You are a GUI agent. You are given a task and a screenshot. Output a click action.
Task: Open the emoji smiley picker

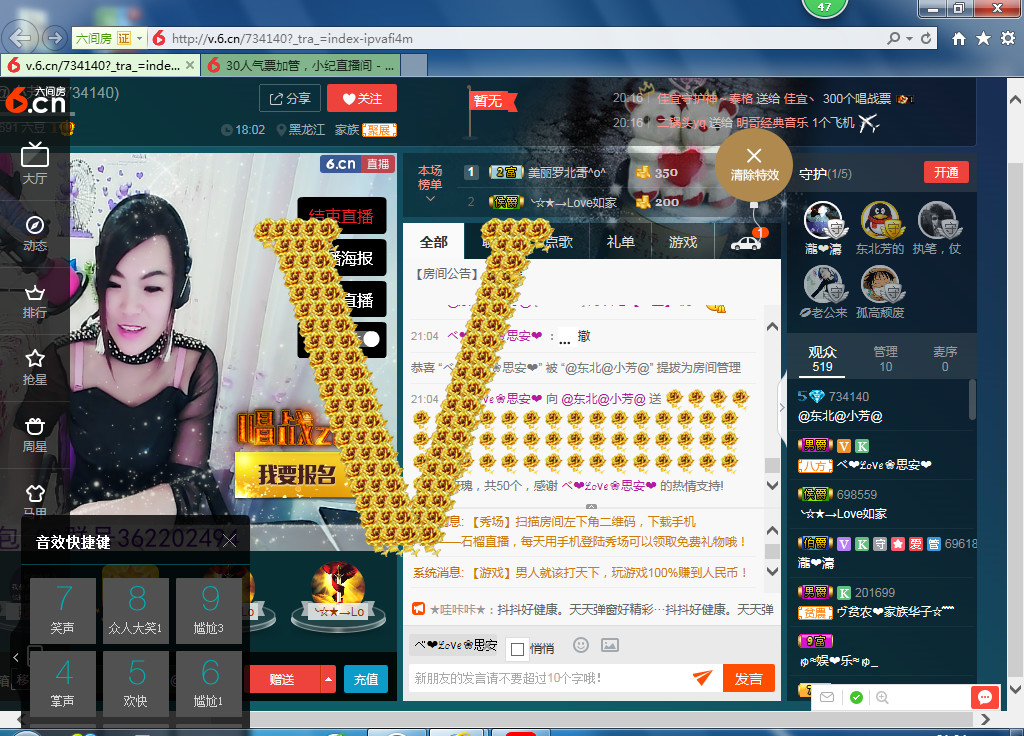581,645
